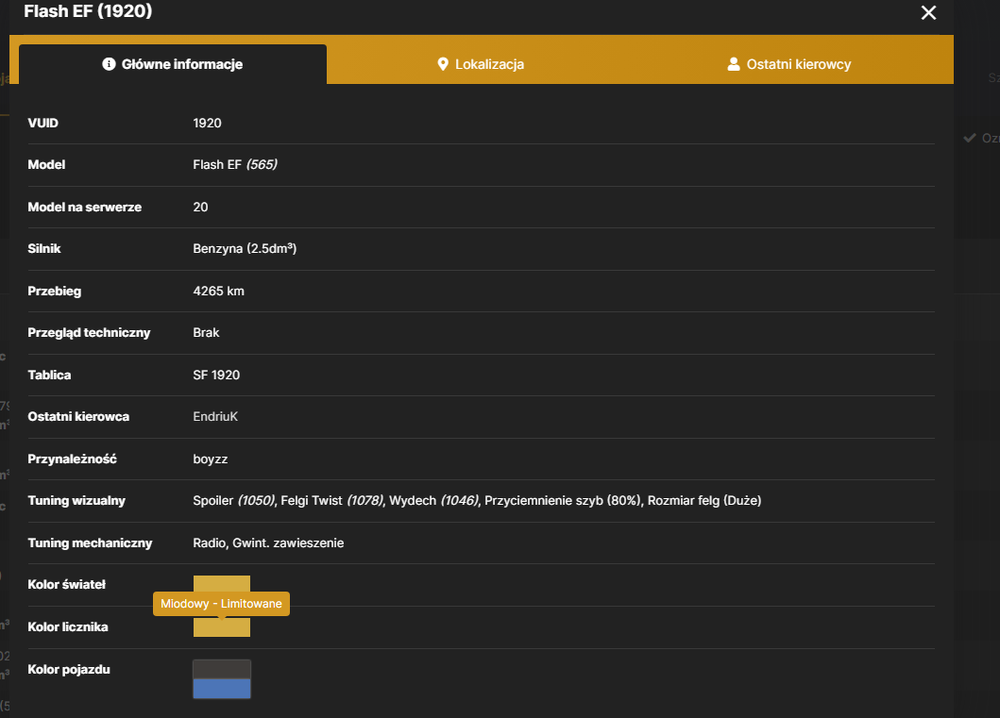Open the Główne informacje tab
Screen dimensions: 1000x718
click(173, 64)
